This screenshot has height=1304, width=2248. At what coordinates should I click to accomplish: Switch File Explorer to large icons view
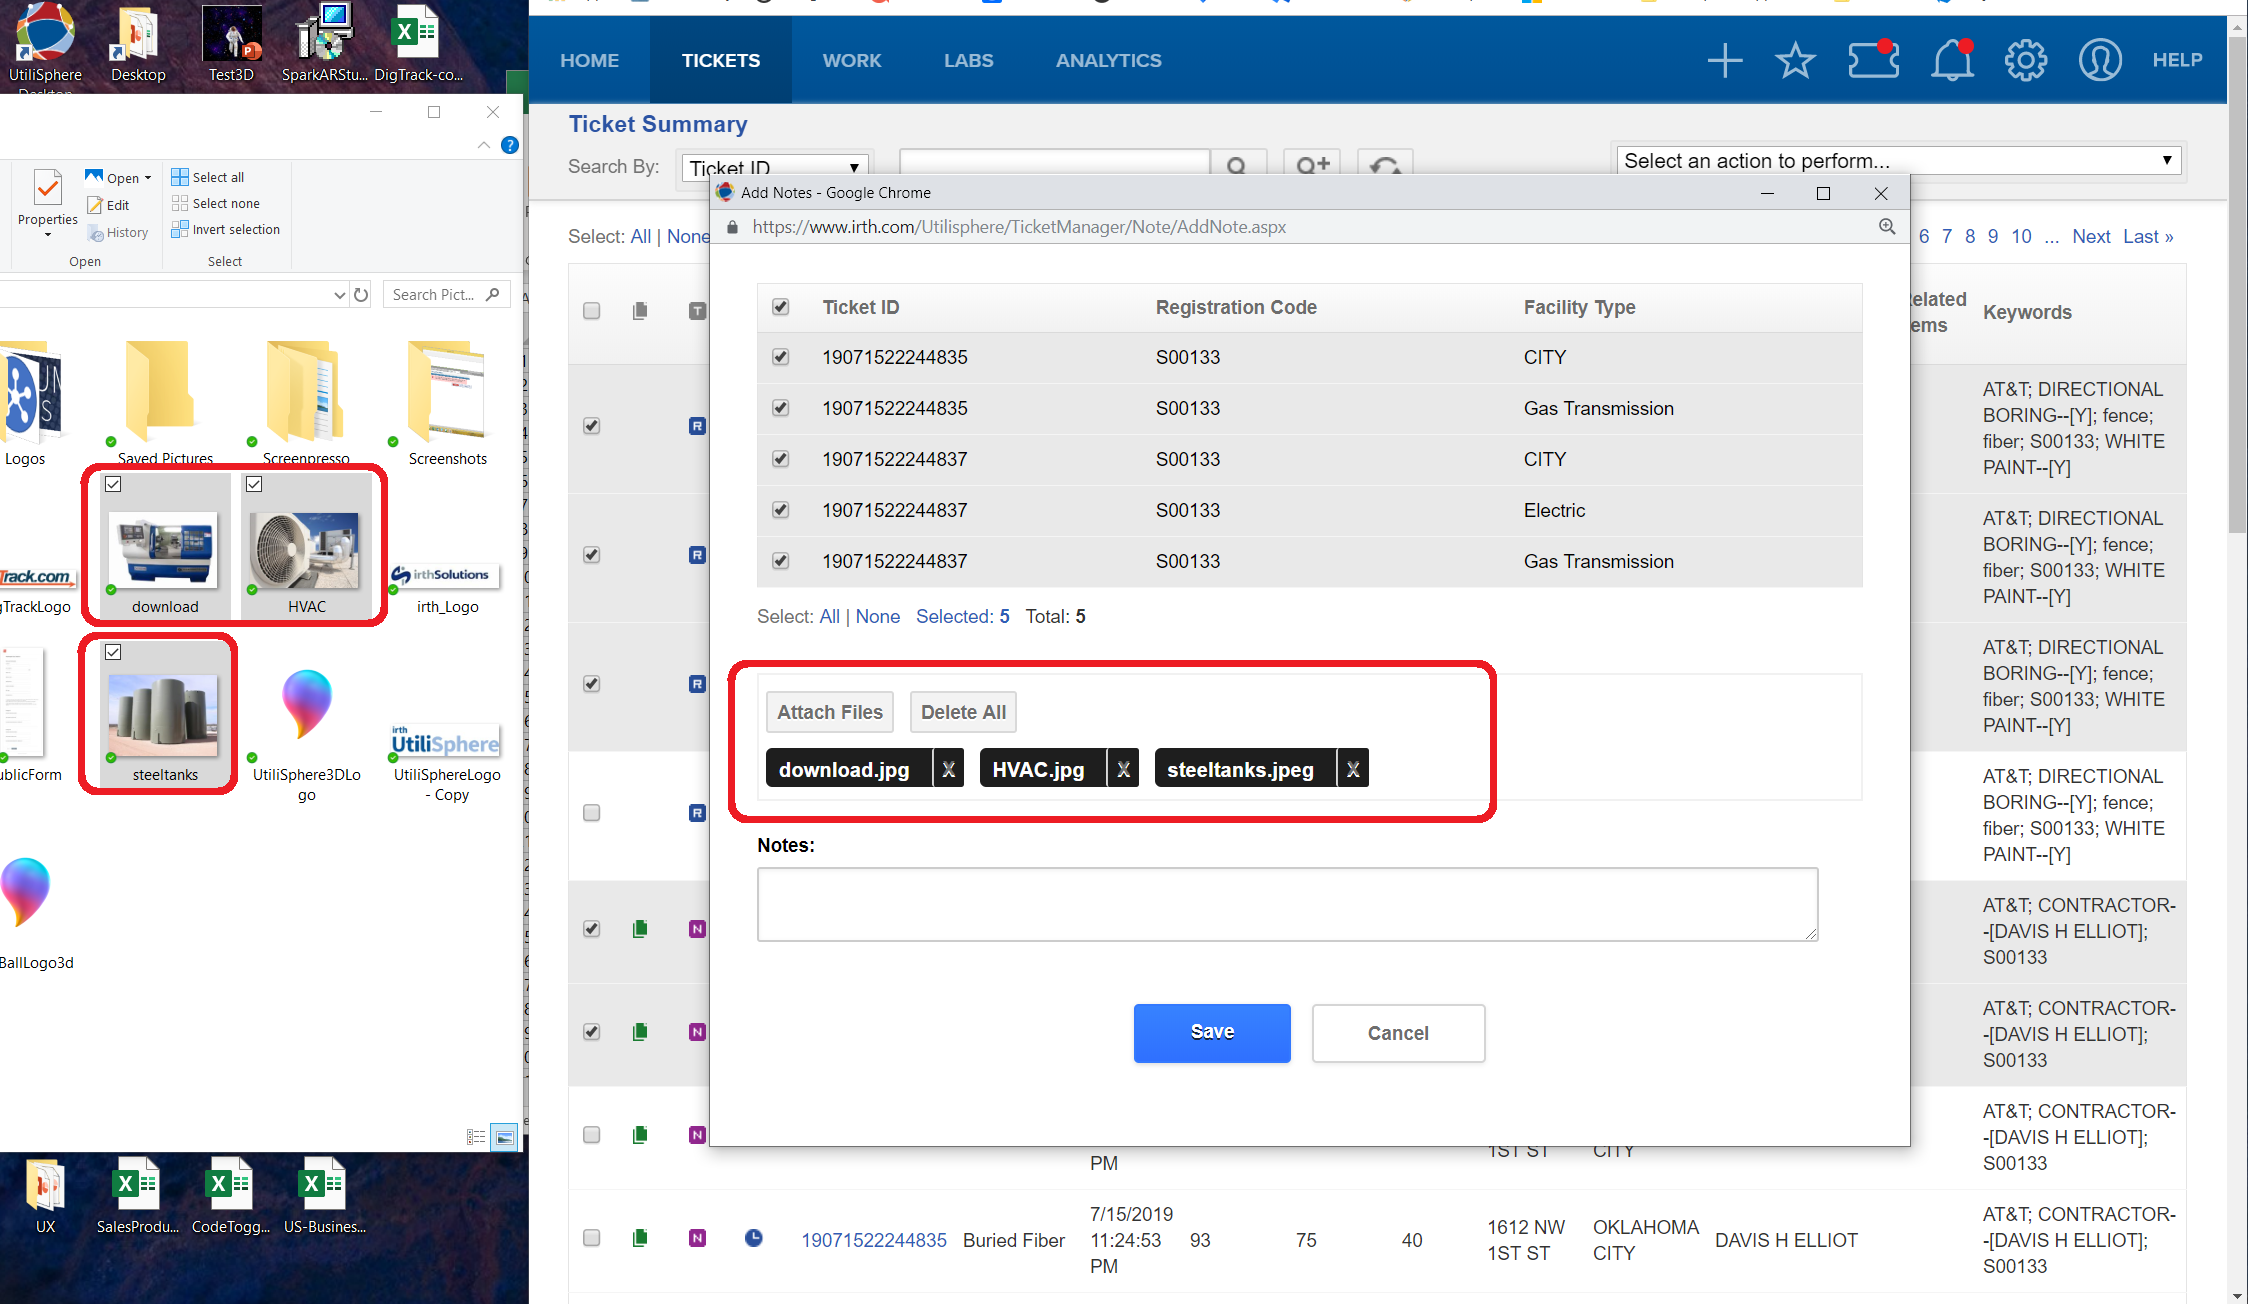[505, 1137]
